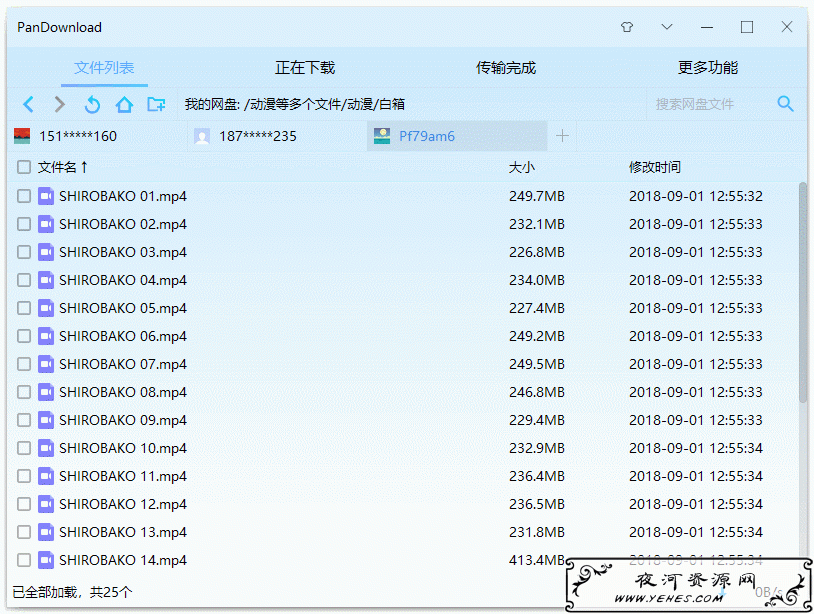This screenshot has width=814, height=614.
Task: Open the title bar dropdown menu arrow
Action: [667, 27]
